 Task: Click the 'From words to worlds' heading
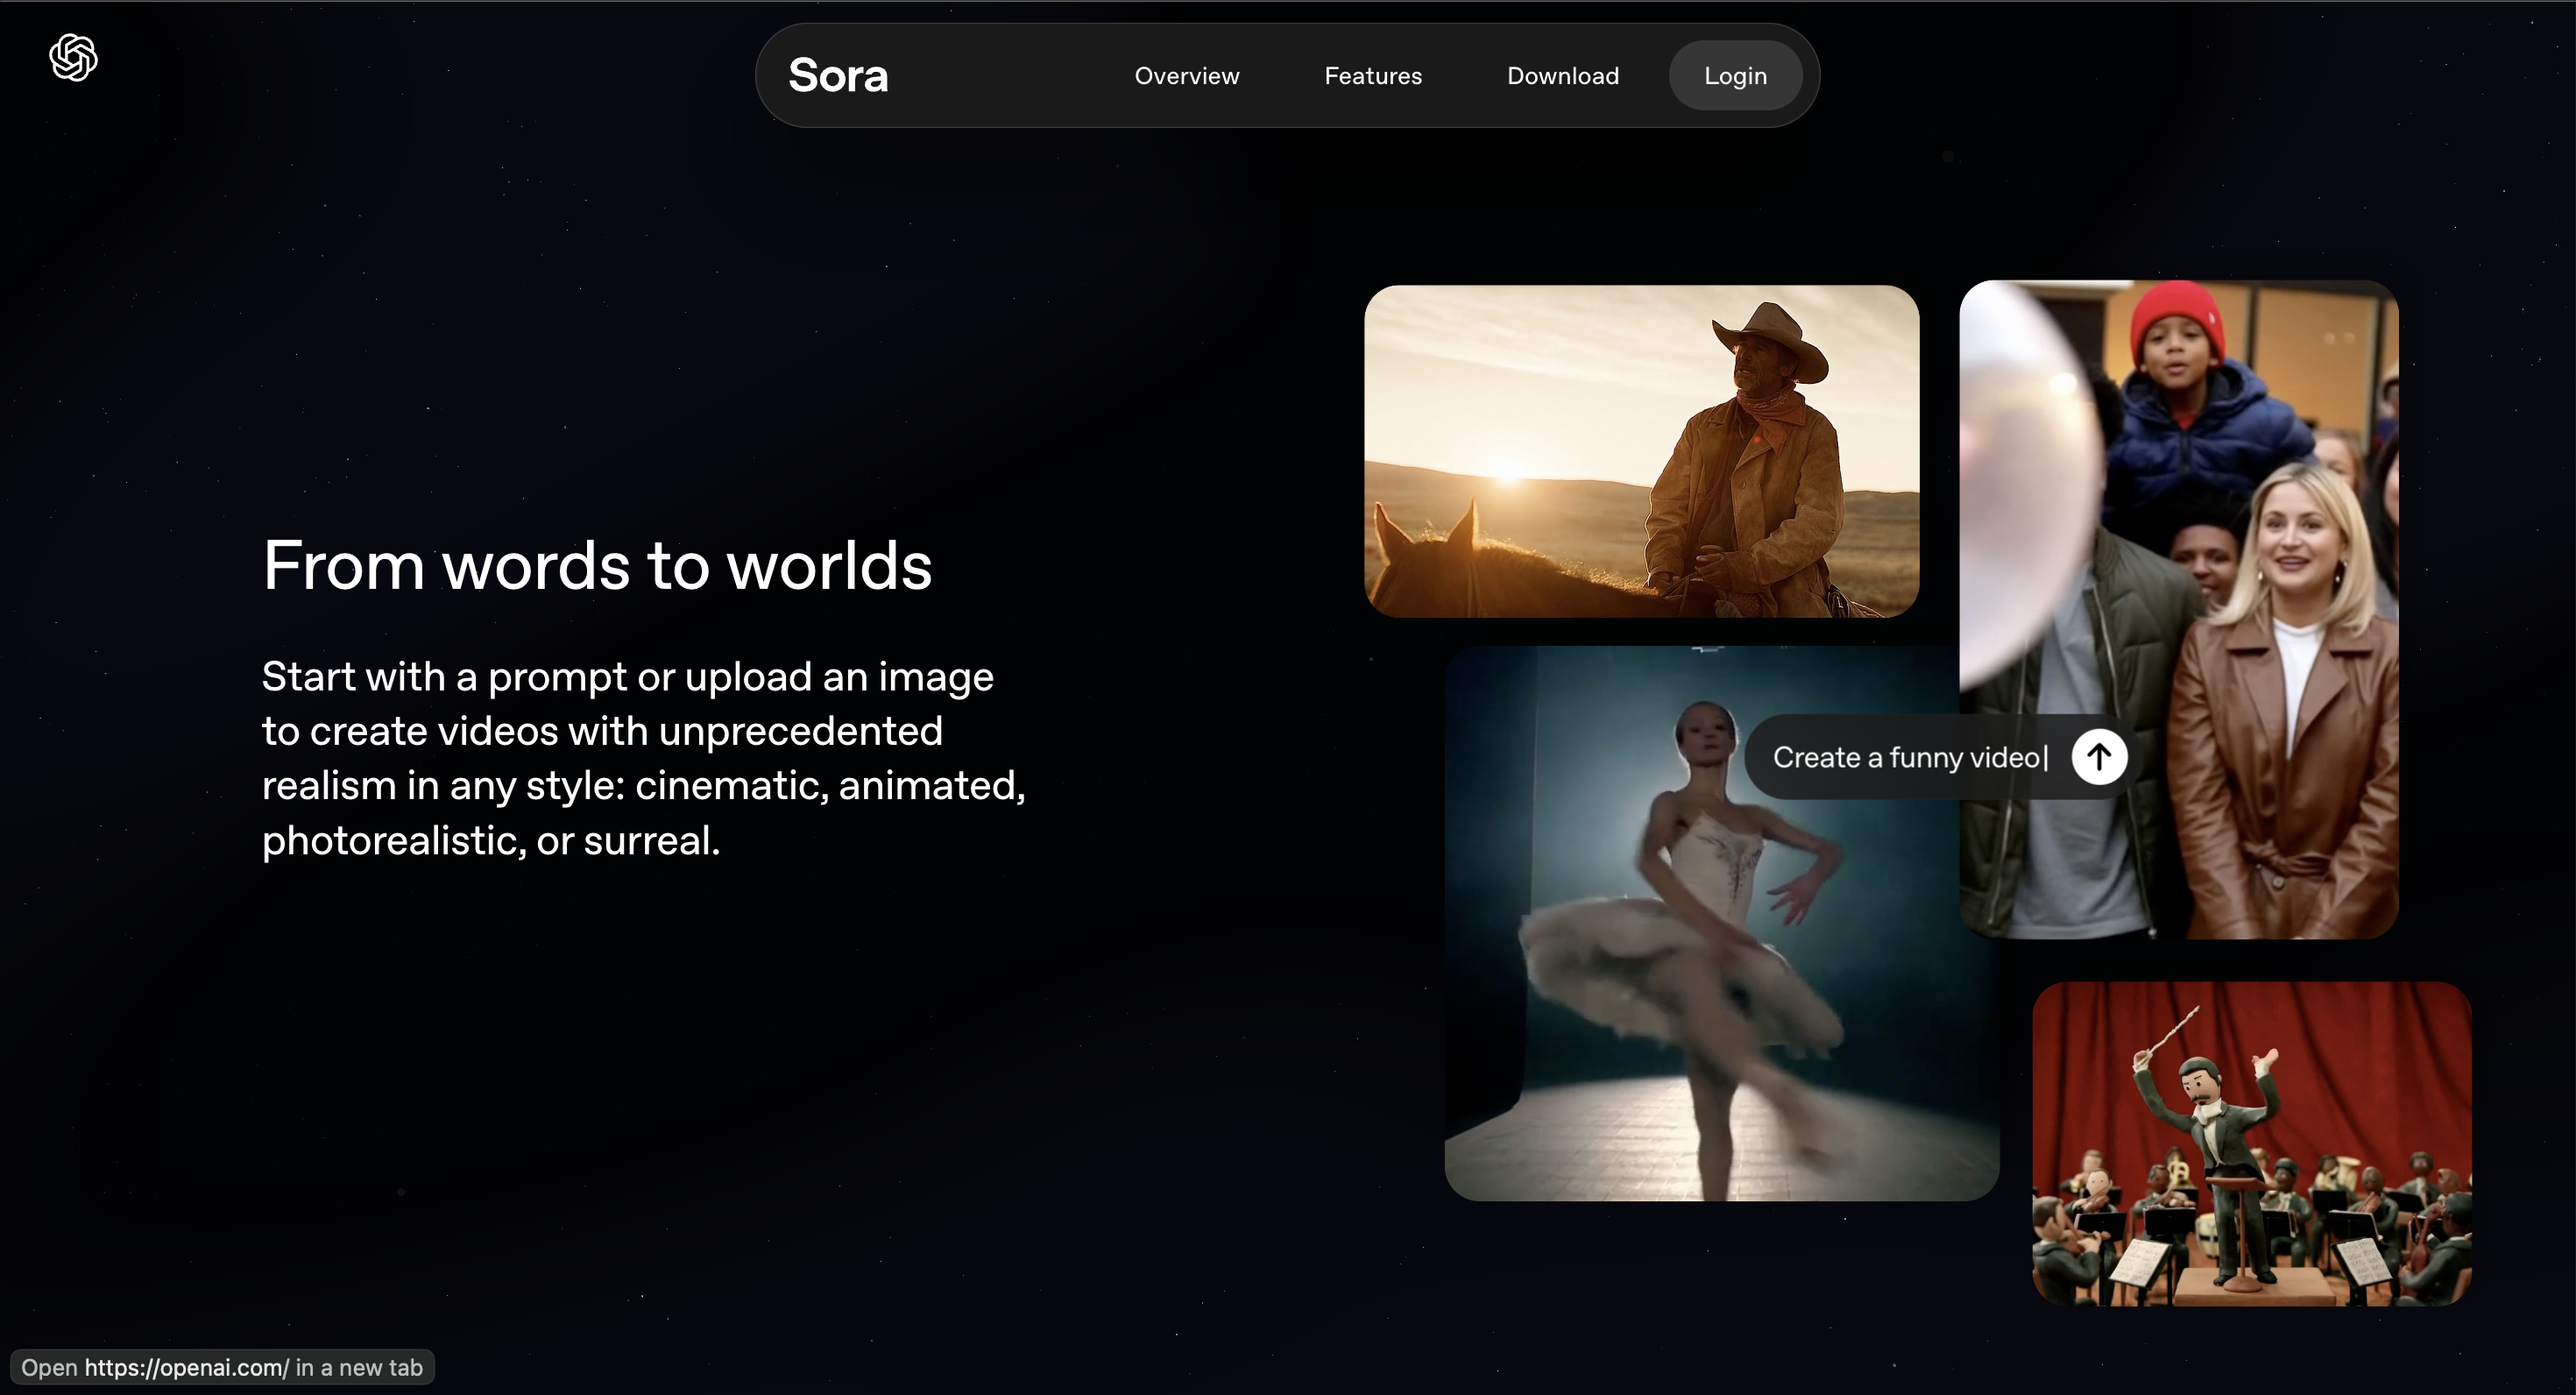[x=597, y=565]
